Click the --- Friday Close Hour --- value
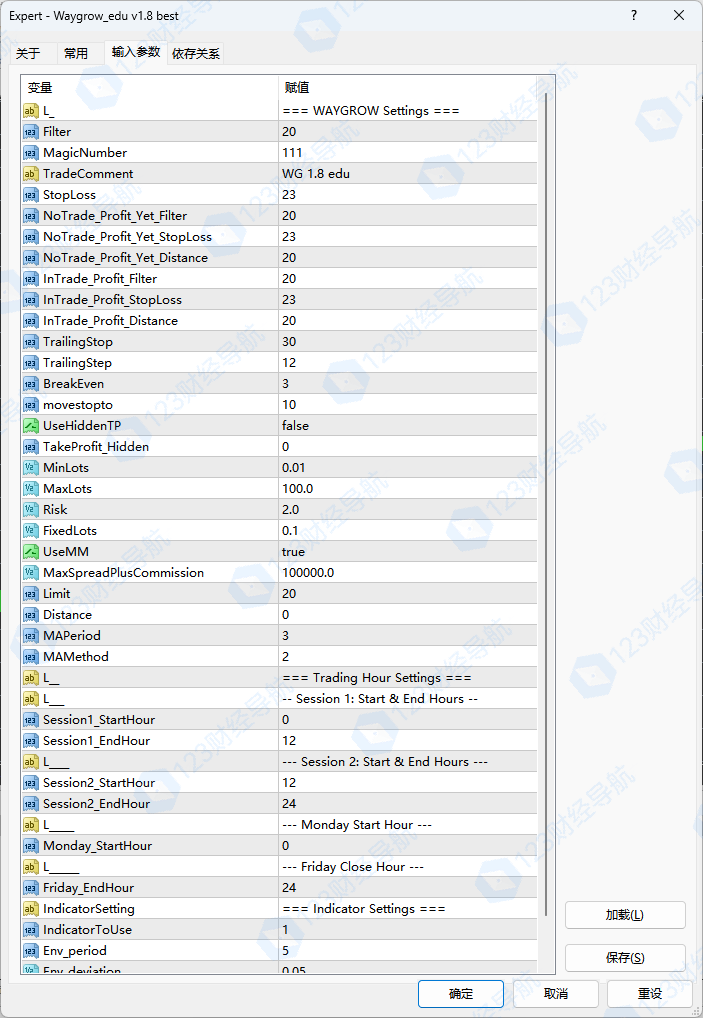This screenshot has width=703, height=1018. click(x=408, y=867)
